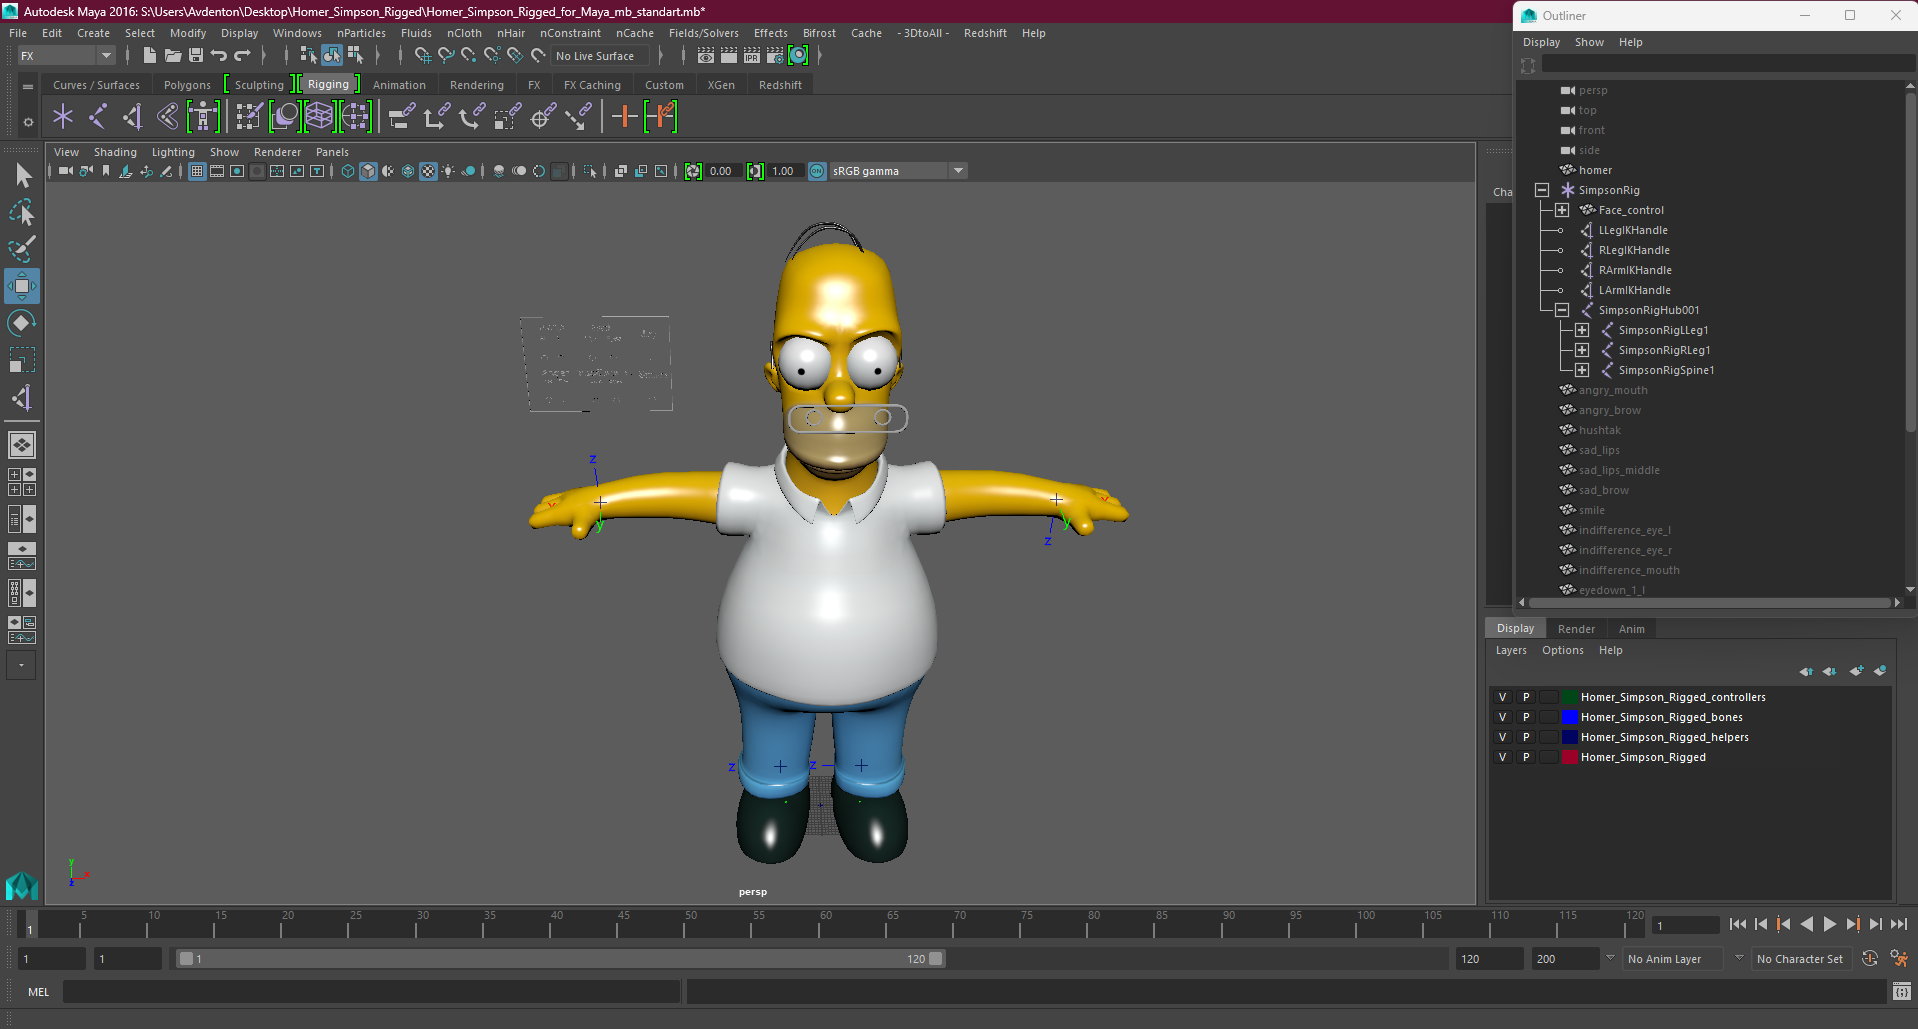Switch to the Polygons shelf tab
1918x1029 pixels.
(x=187, y=85)
